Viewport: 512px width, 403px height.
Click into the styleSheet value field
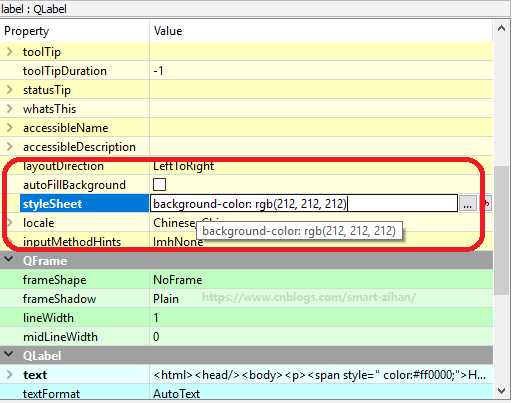[x=304, y=203]
